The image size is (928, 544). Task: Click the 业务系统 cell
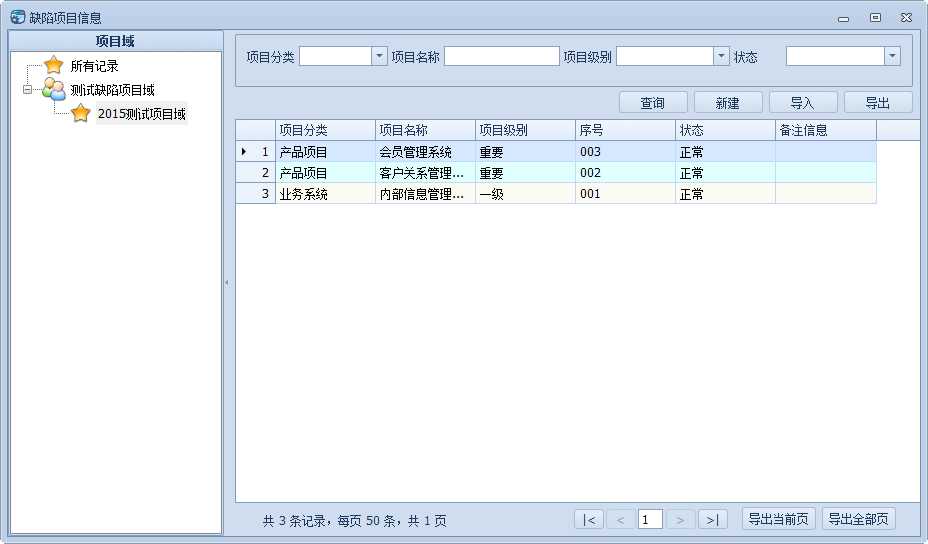[x=326, y=194]
